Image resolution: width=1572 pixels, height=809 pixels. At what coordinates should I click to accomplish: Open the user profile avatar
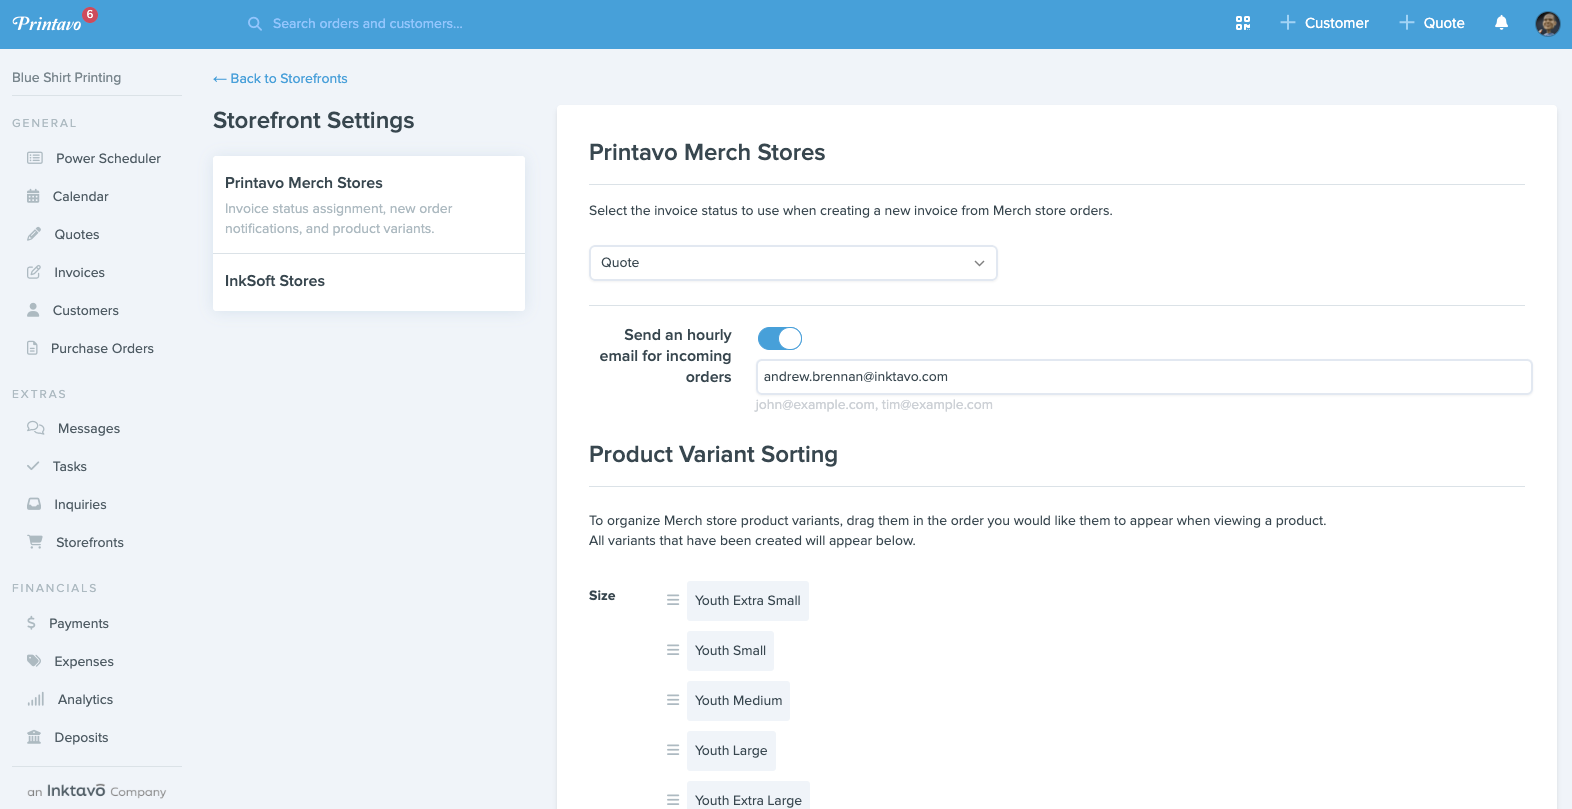(1547, 23)
